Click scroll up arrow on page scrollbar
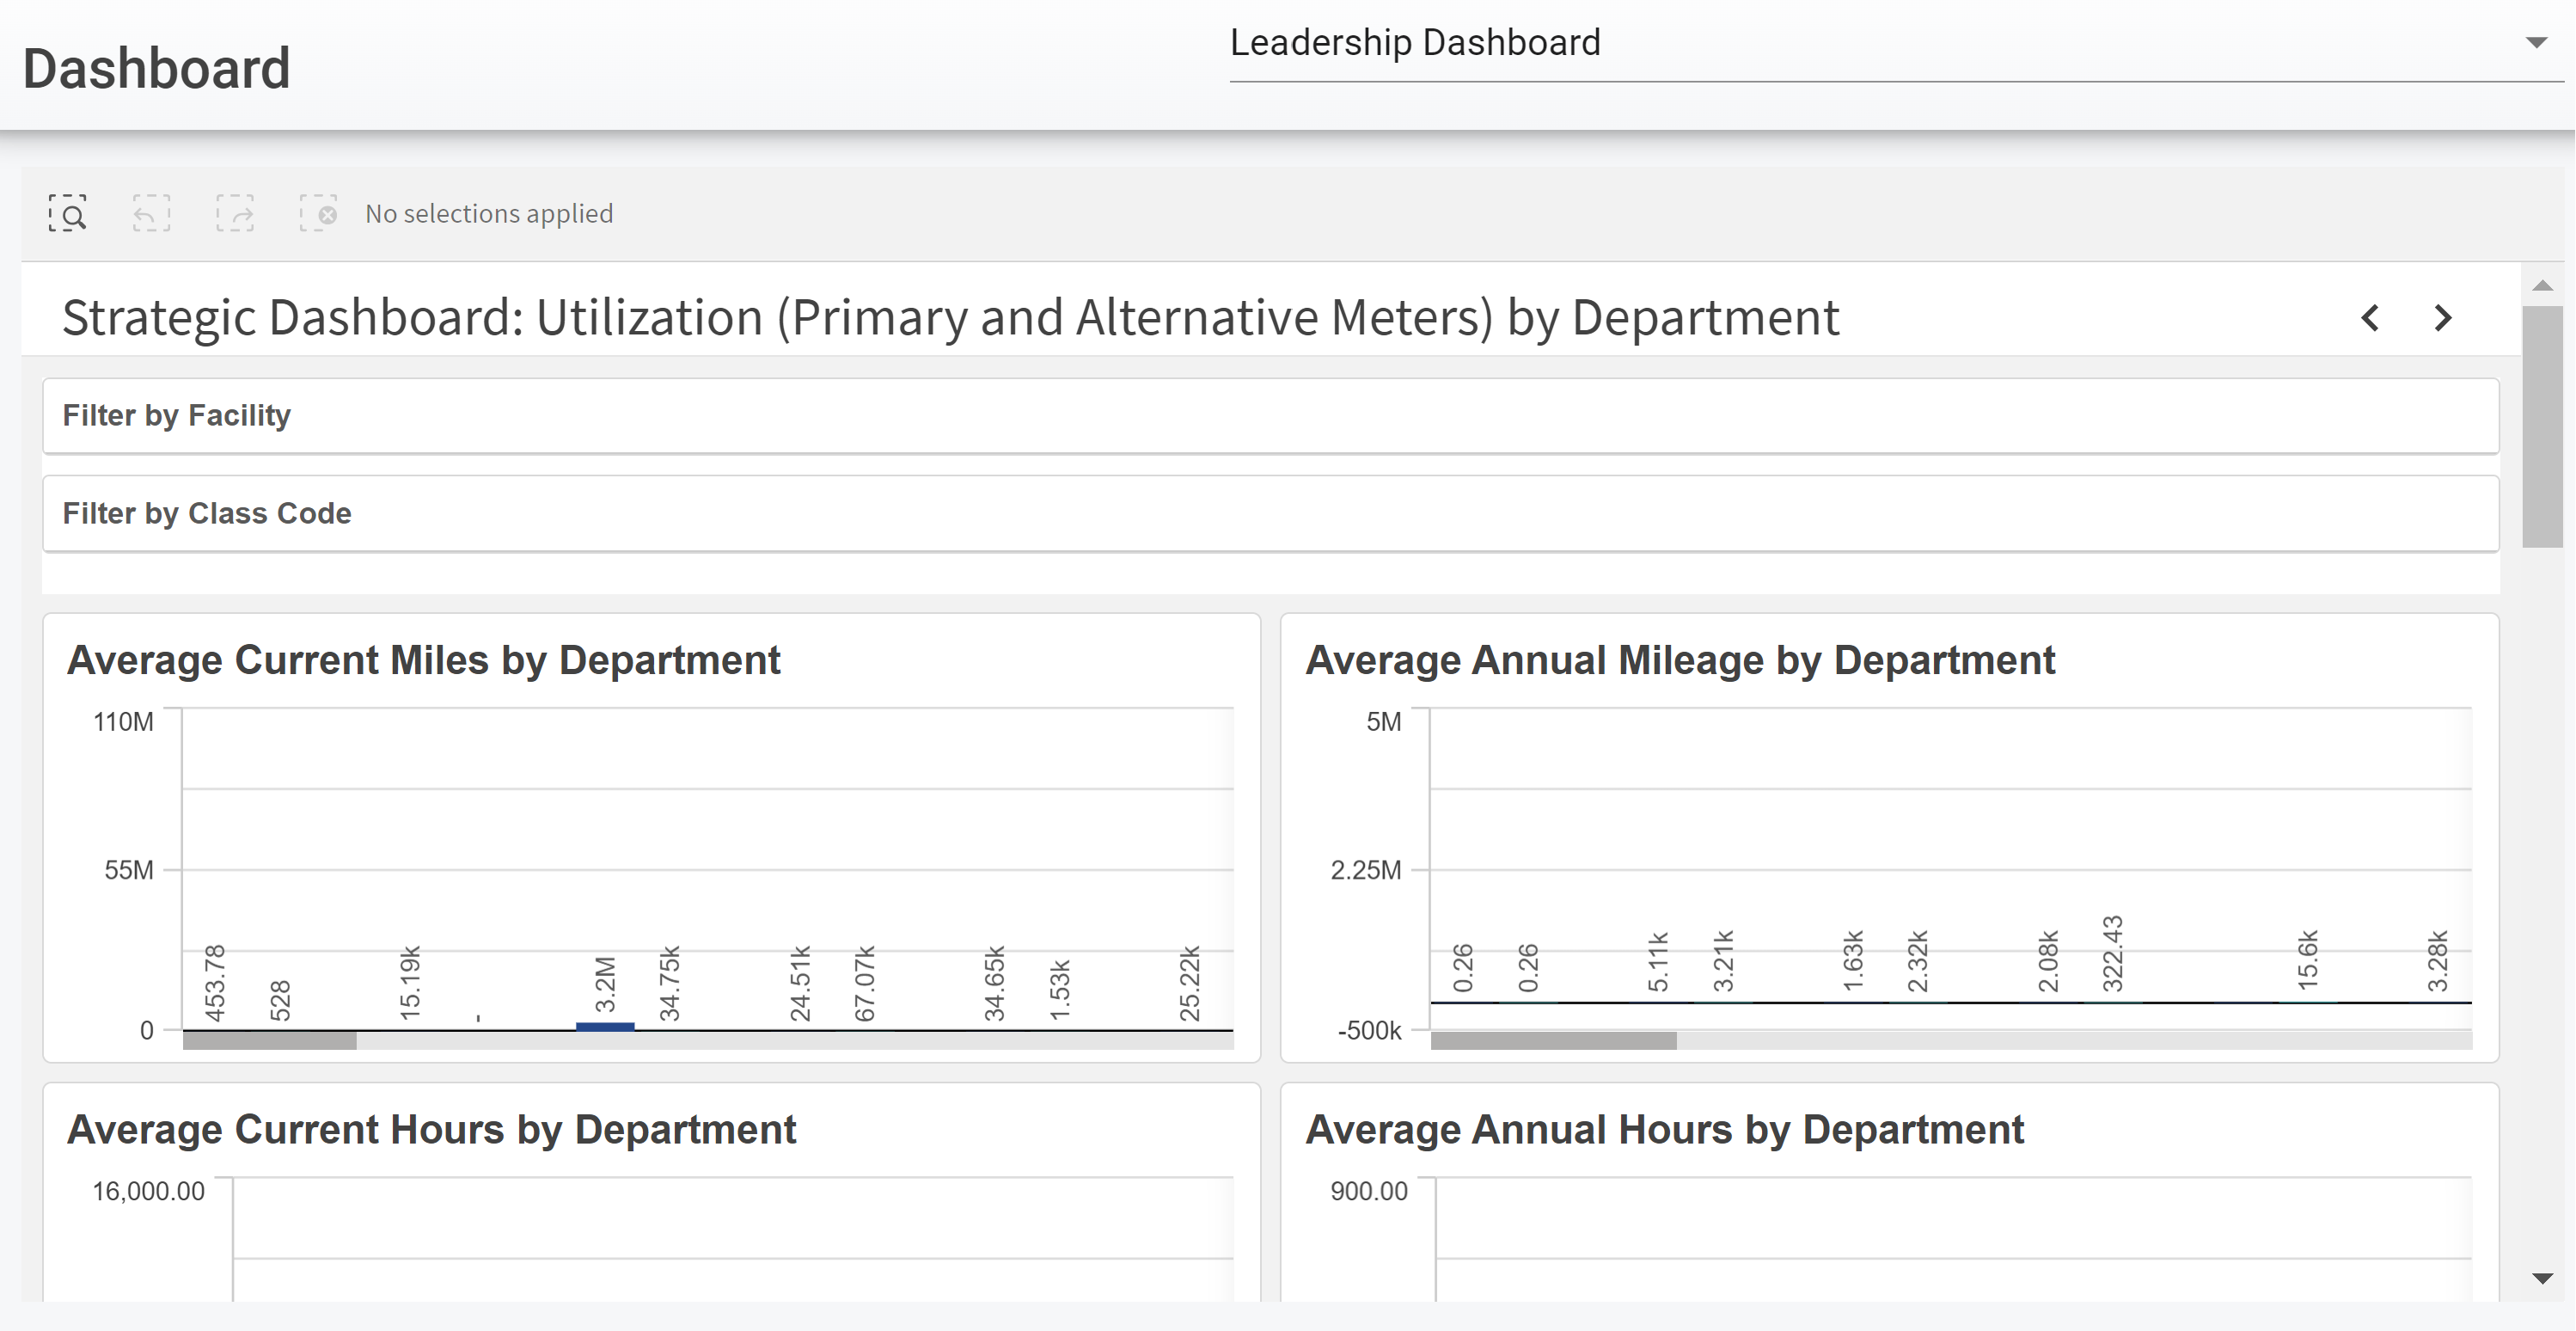The image size is (2576, 1331). pyautogui.click(x=2542, y=286)
